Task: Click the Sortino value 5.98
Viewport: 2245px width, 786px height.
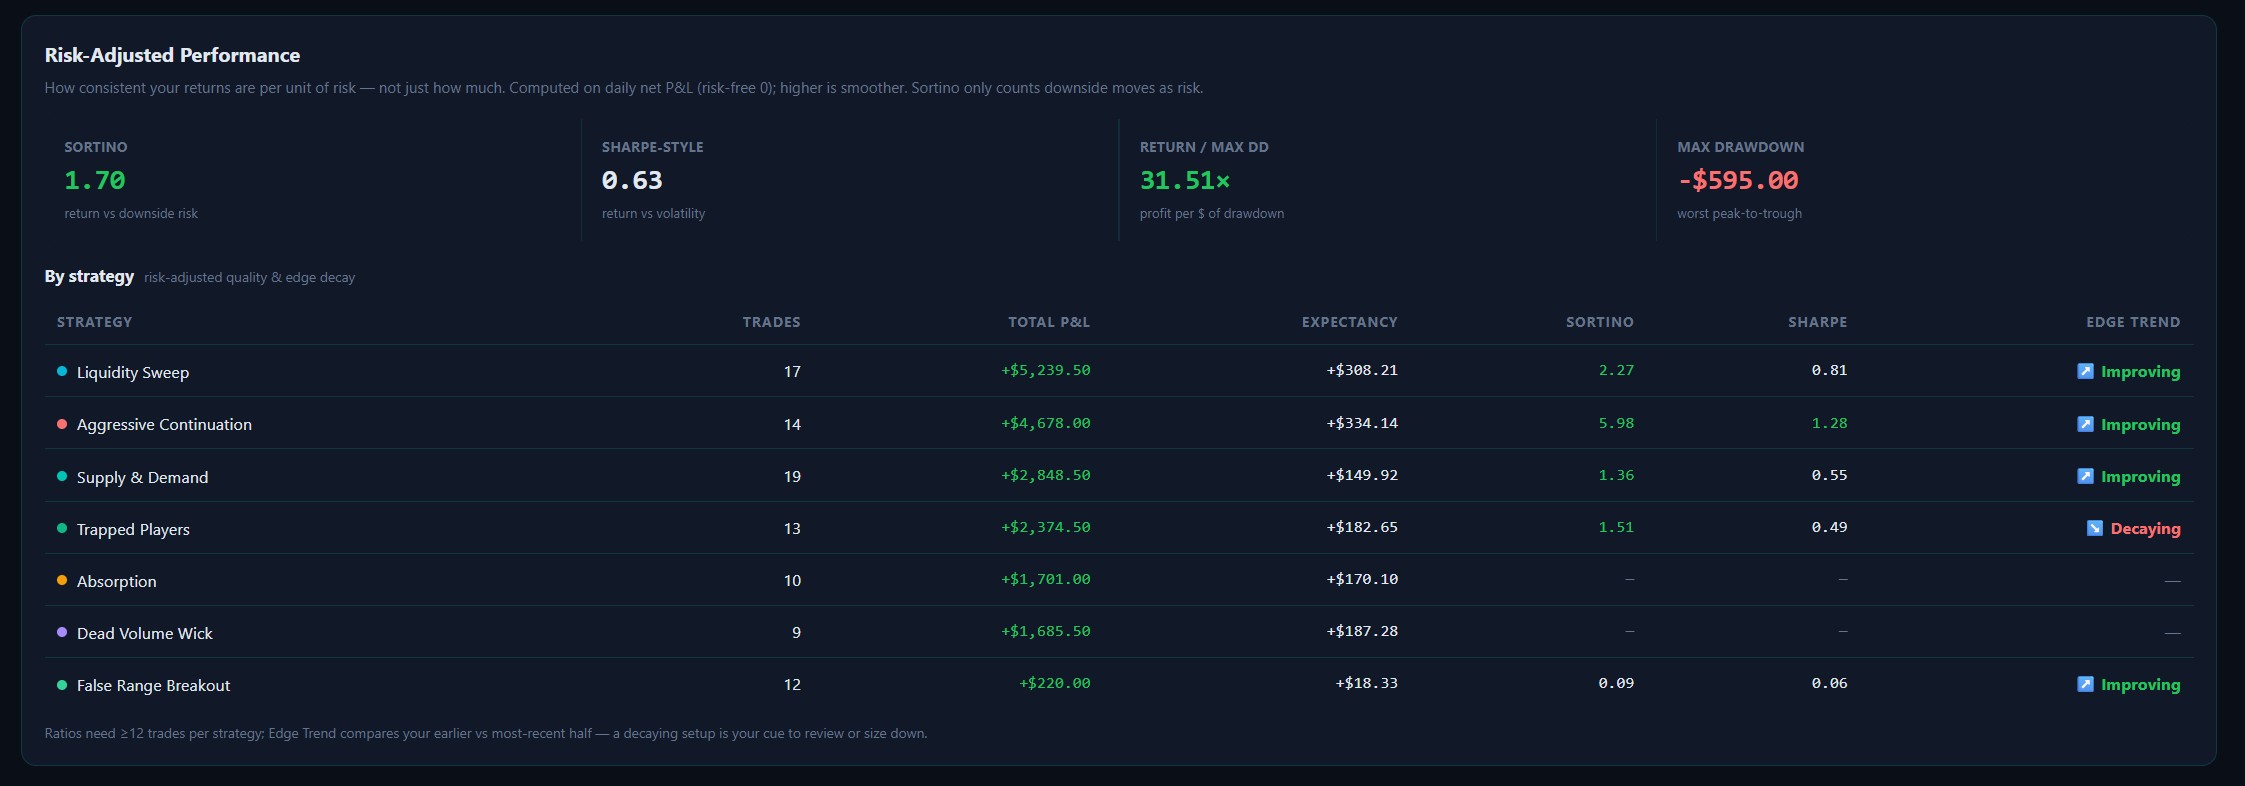Action: click(x=1616, y=423)
